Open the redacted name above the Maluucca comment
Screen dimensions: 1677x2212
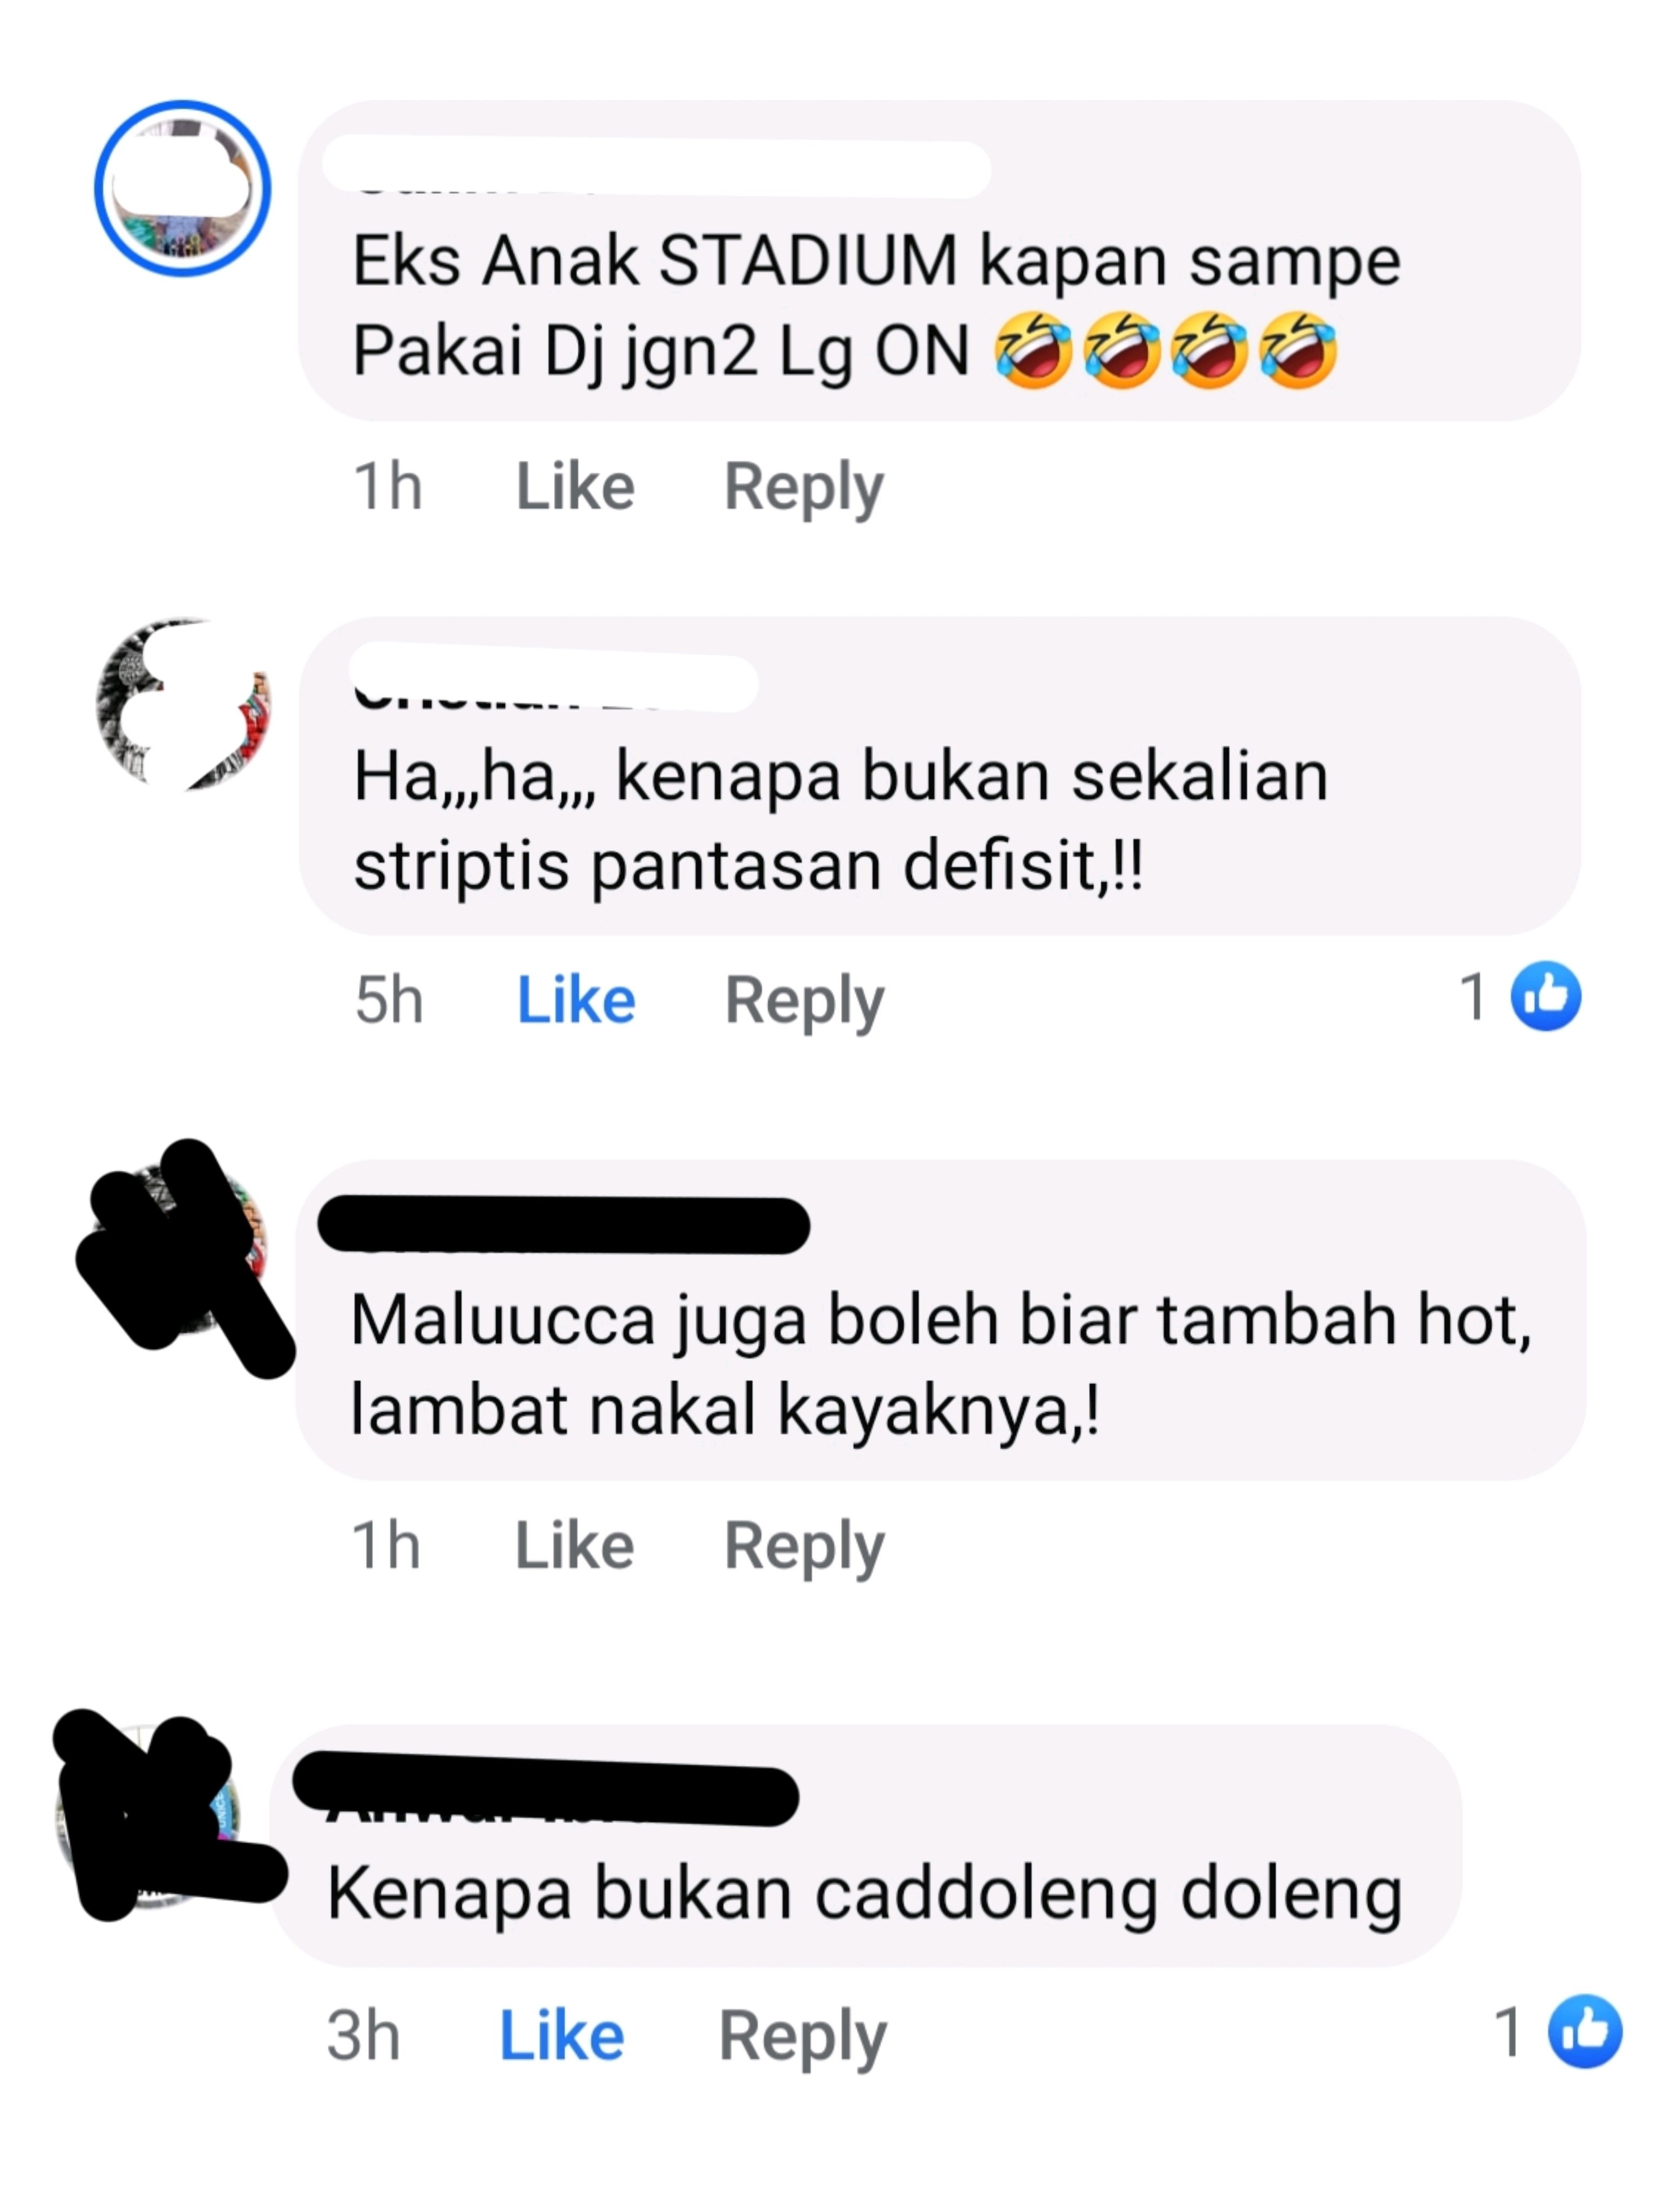563,1225
